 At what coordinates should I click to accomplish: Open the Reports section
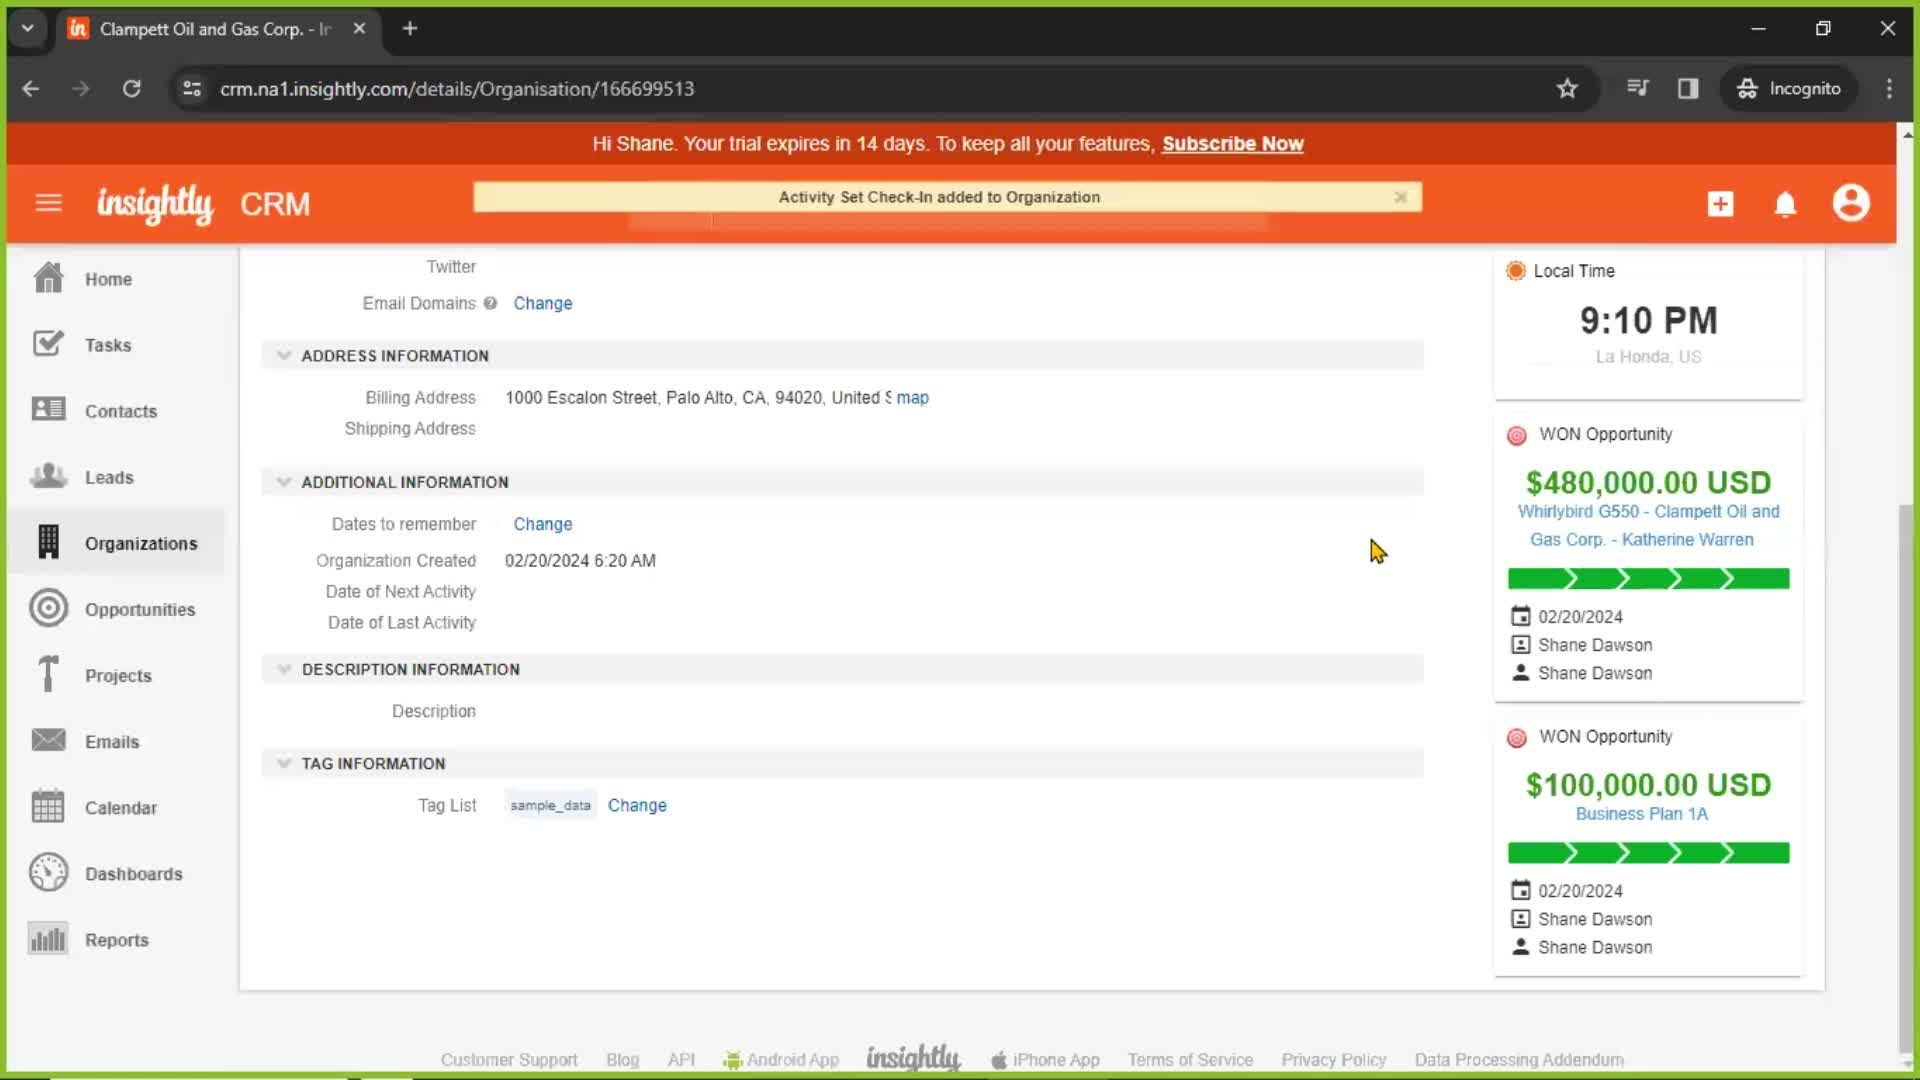click(116, 939)
